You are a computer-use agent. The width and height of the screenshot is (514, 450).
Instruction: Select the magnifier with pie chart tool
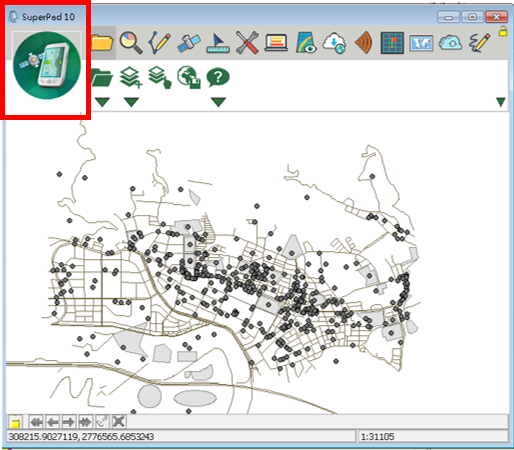pyautogui.click(x=131, y=43)
